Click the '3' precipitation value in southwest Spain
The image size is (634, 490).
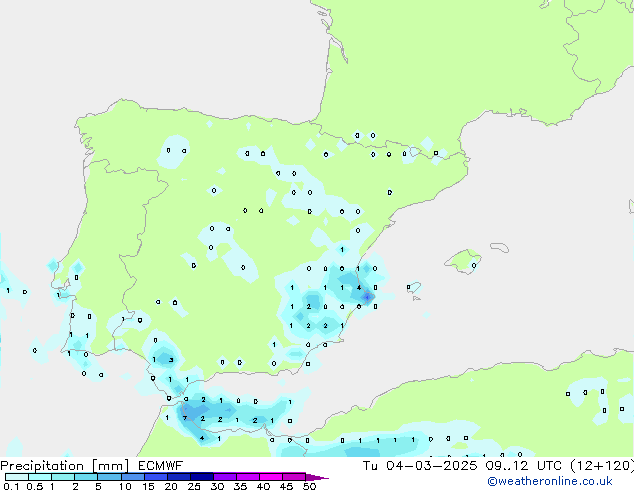coord(171,360)
